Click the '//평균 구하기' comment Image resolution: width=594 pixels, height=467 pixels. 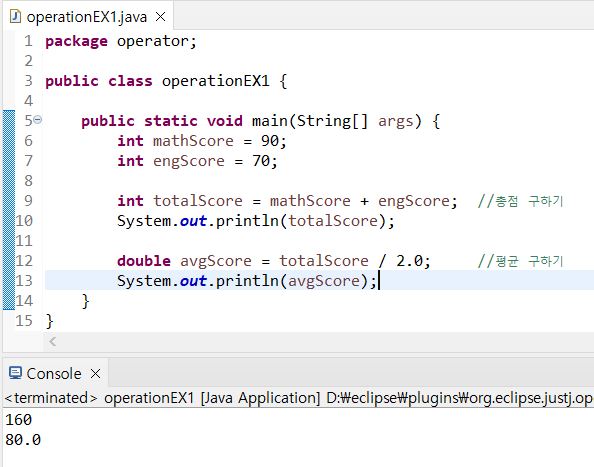(521, 261)
